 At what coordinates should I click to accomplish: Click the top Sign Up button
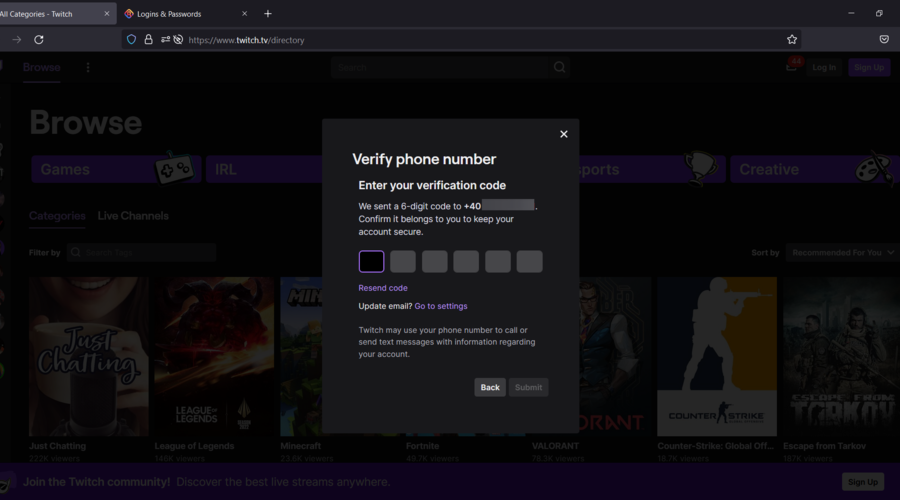pos(869,67)
